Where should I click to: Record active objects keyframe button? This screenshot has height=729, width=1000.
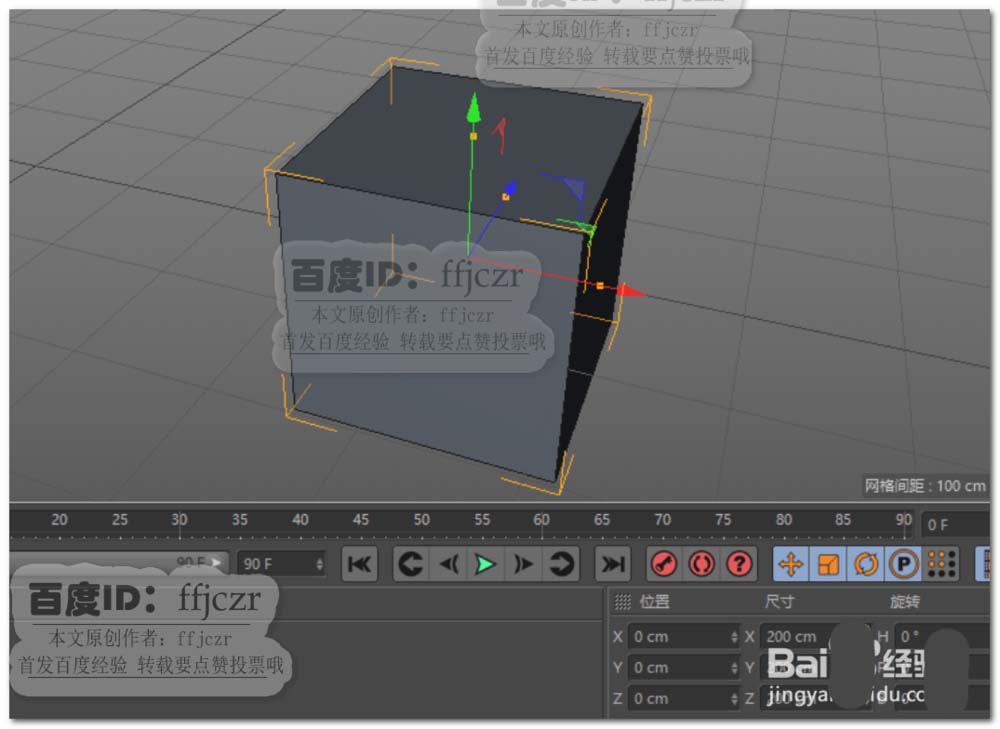point(664,564)
